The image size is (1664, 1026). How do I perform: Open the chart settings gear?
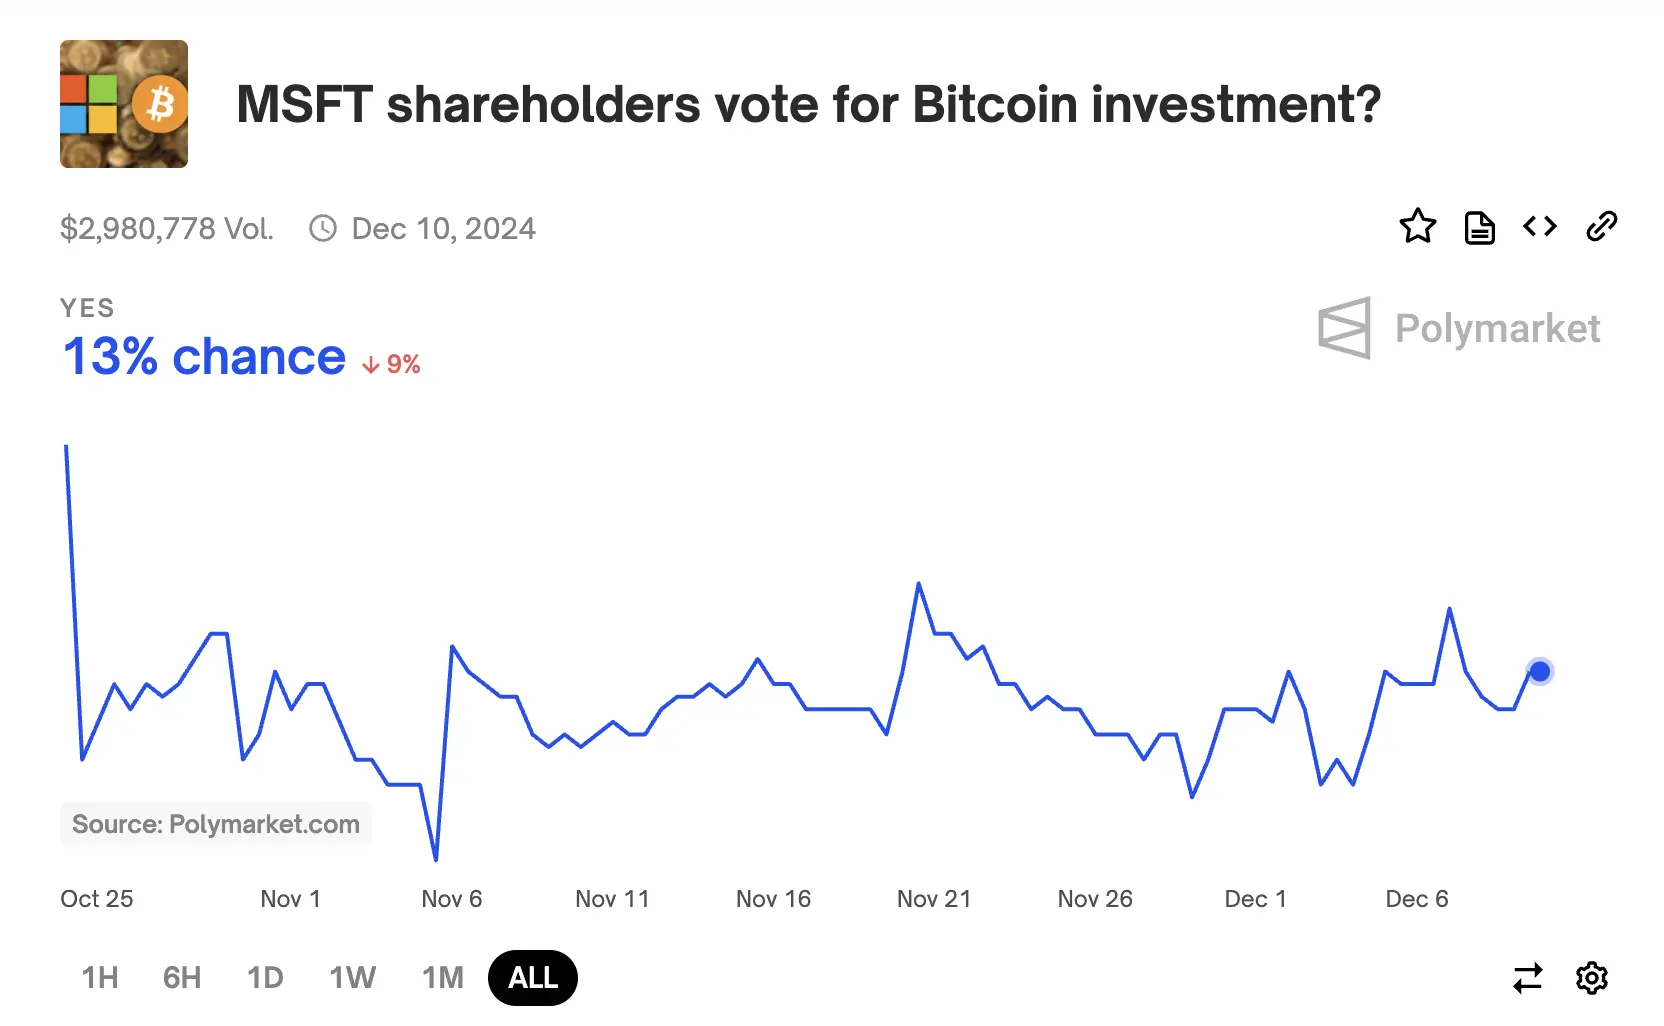(x=1591, y=978)
